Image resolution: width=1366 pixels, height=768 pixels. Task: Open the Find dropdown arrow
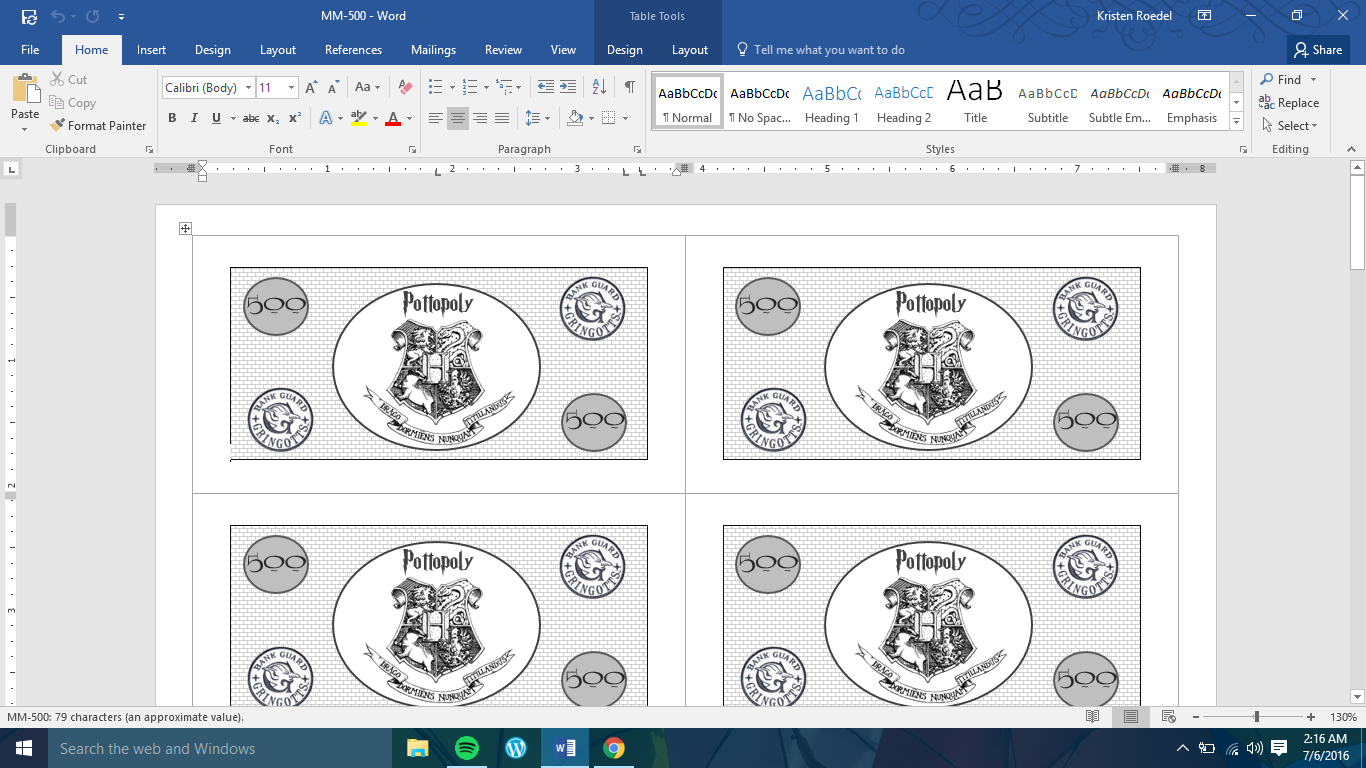tap(1313, 80)
